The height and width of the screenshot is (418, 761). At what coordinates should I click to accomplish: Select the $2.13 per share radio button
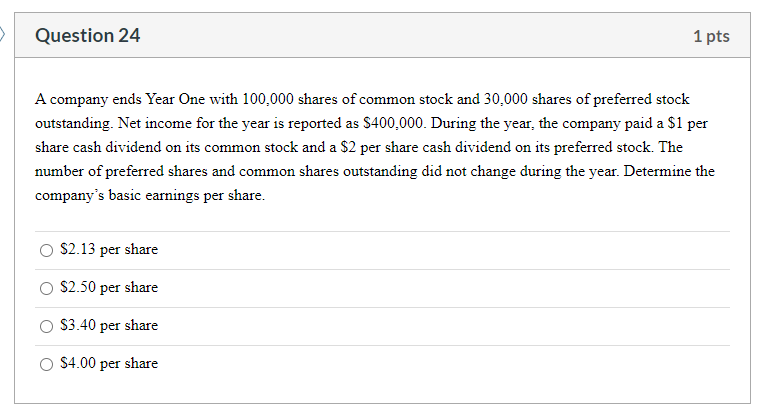pos(46,251)
